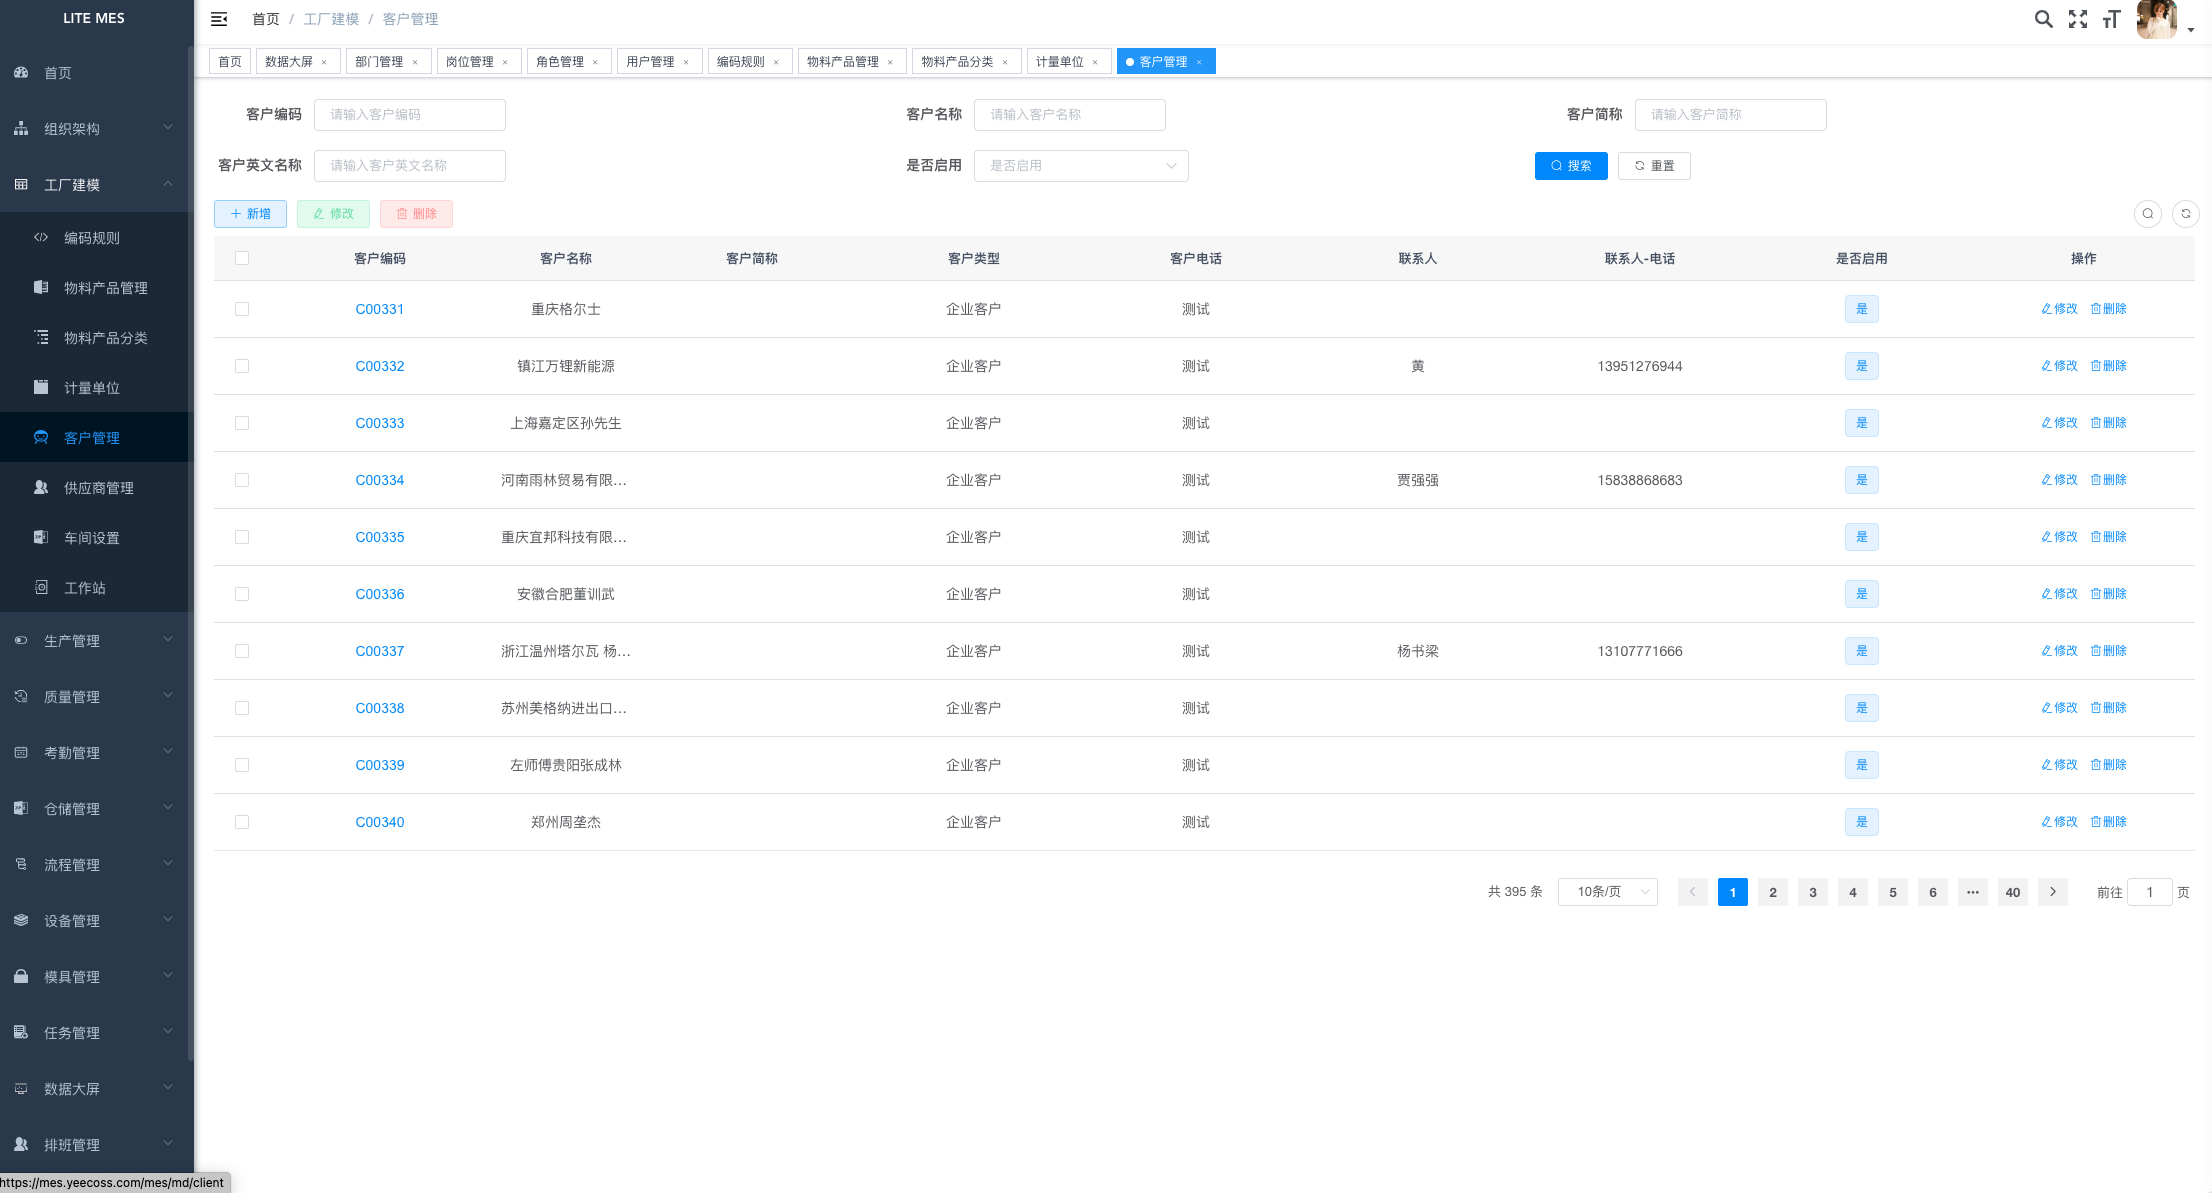The width and height of the screenshot is (2212, 1193).
Task: Select the checkbox for row C00335
Action: click(242, 537)
